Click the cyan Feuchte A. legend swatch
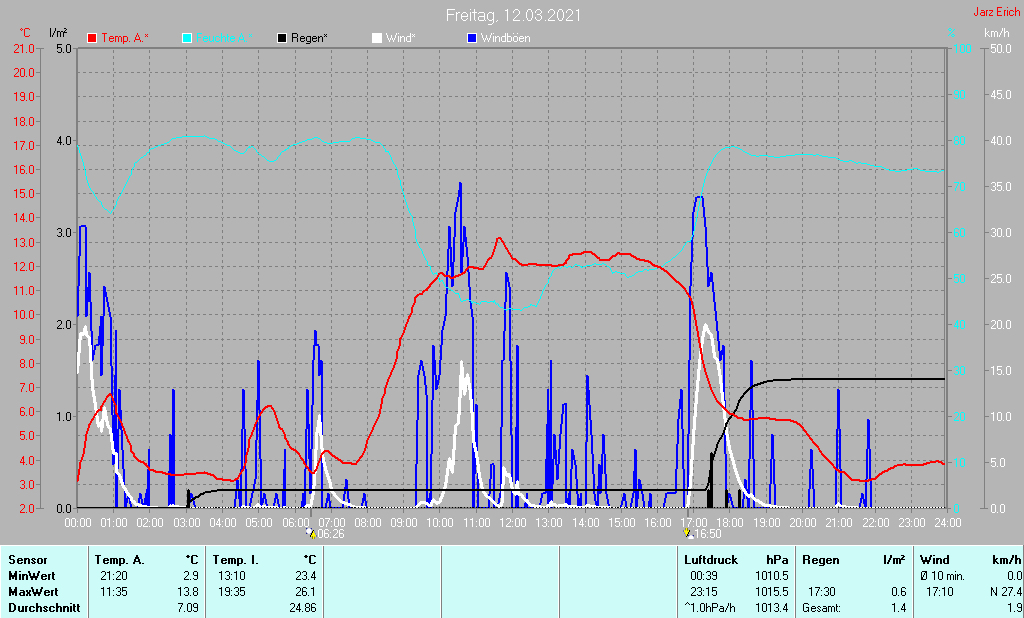The width and height of the screenshot is (1024, 618). pos(187,38)
